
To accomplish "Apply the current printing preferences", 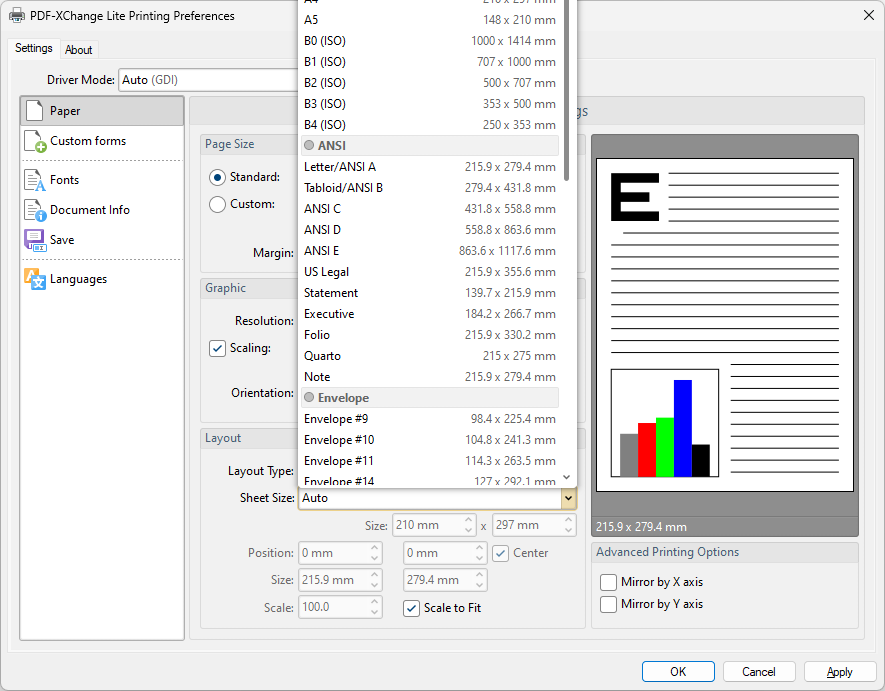I will coord(840,671).
